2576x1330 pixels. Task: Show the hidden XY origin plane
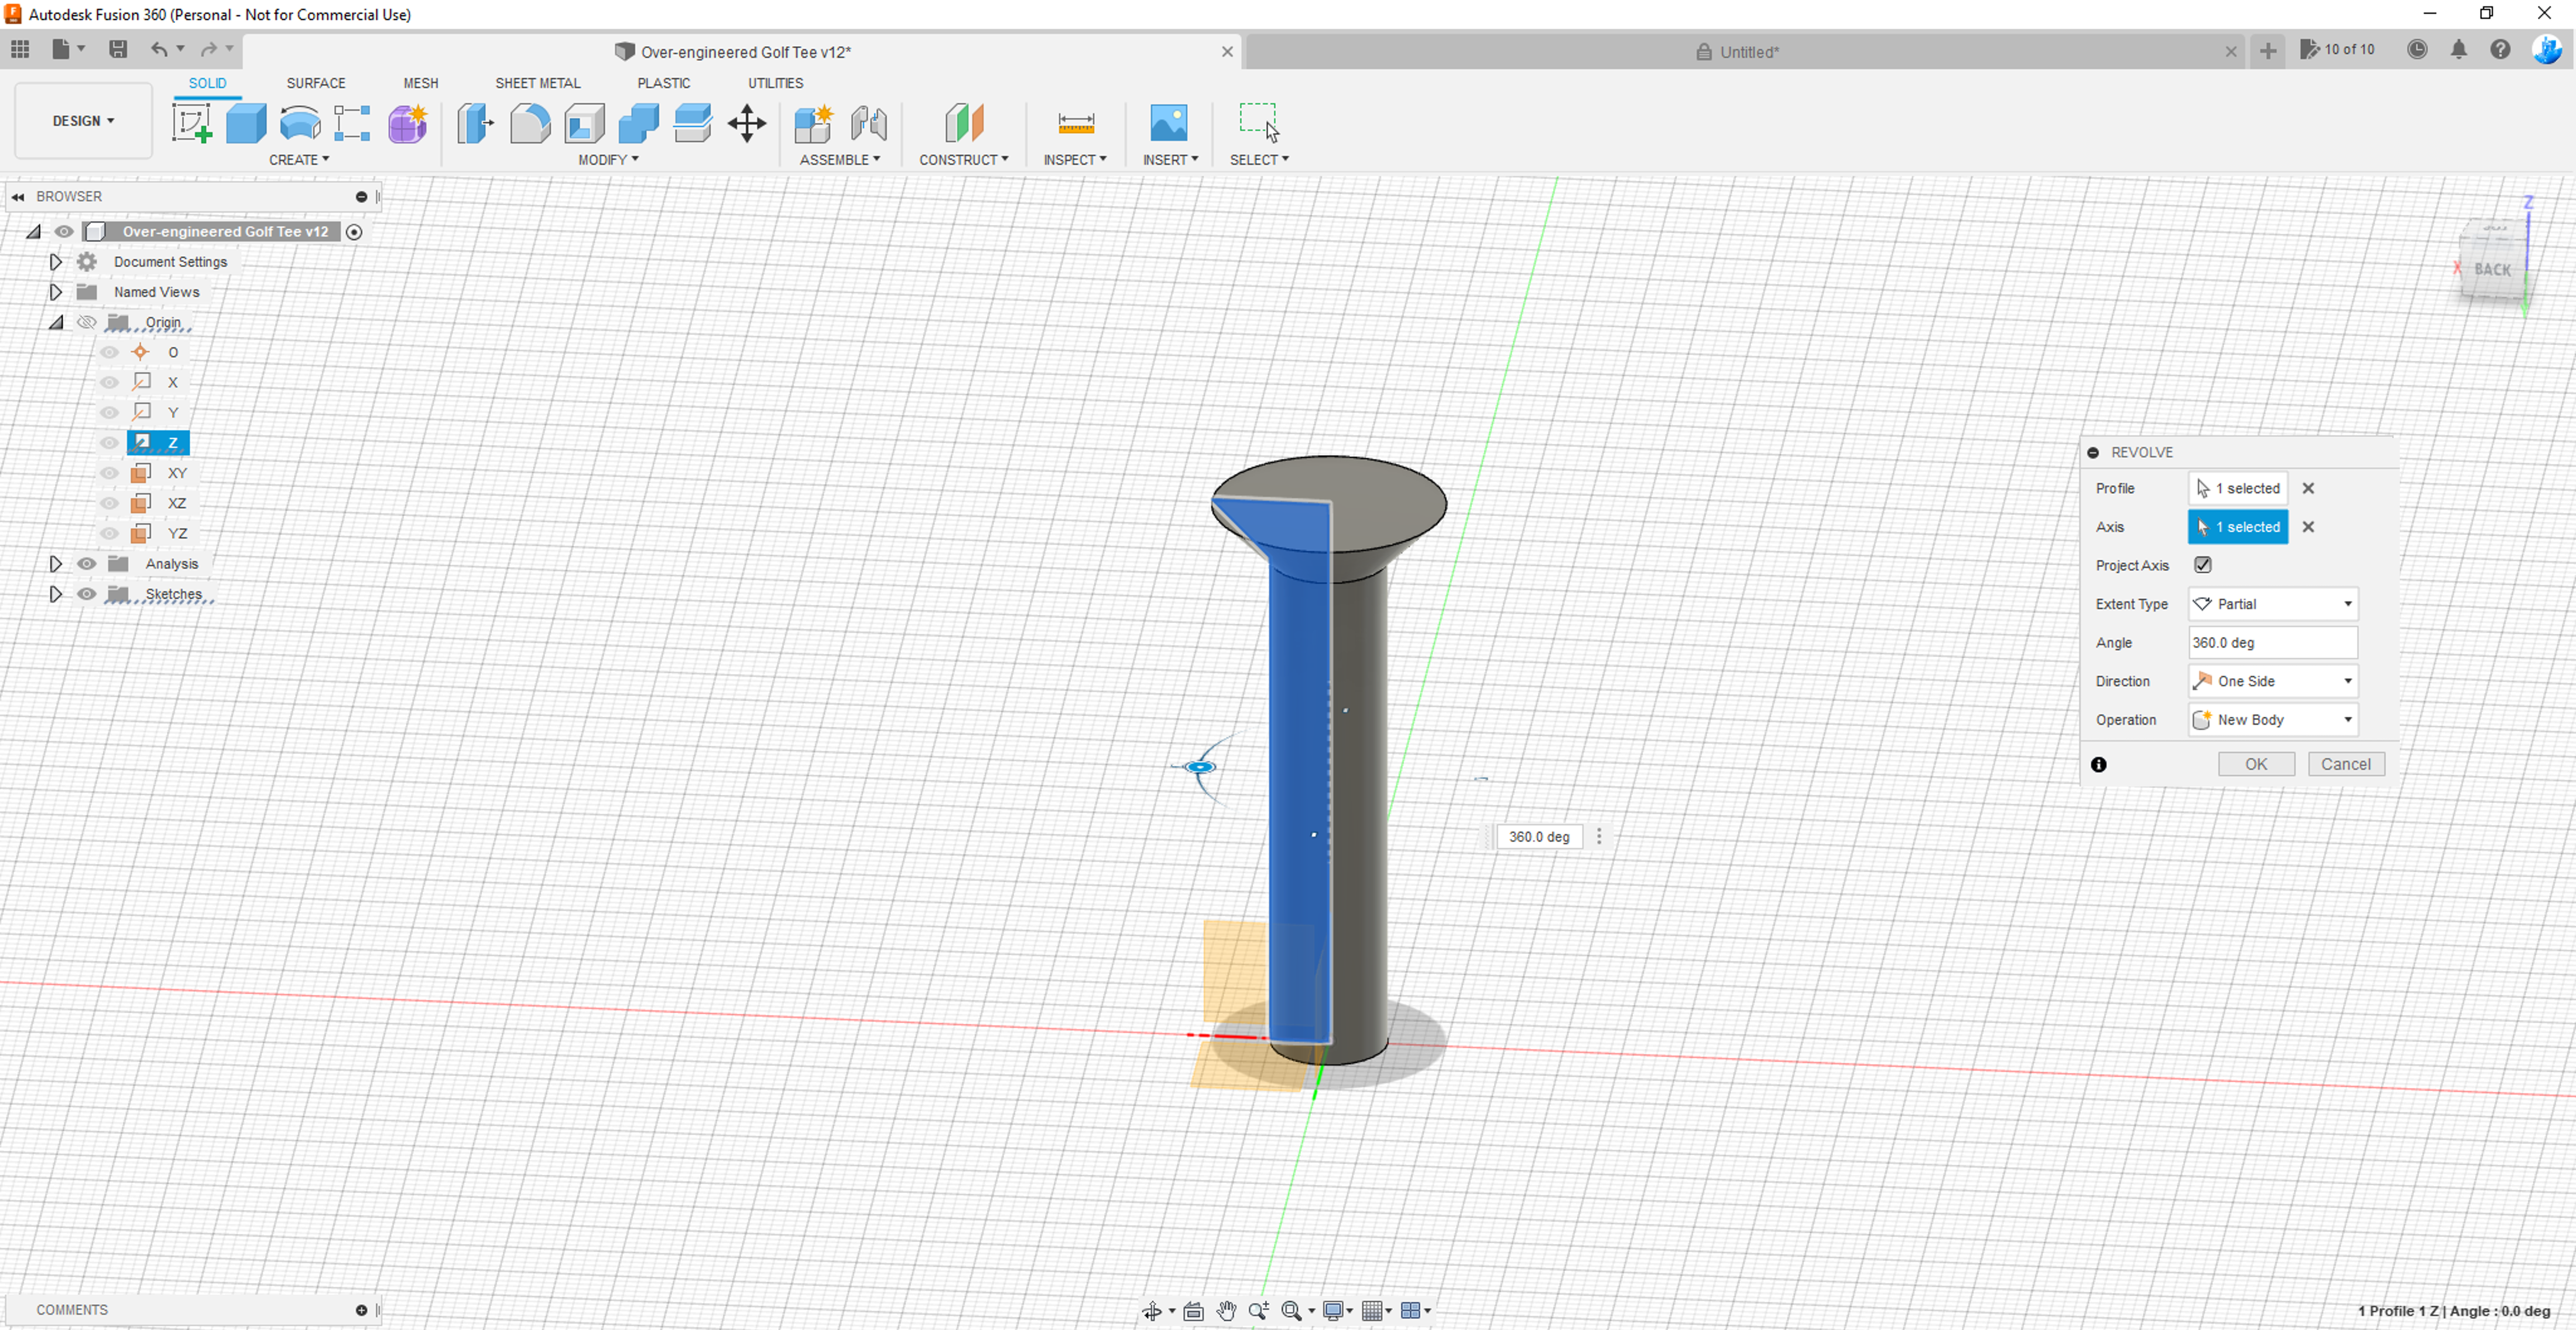[x=109, y=473]
